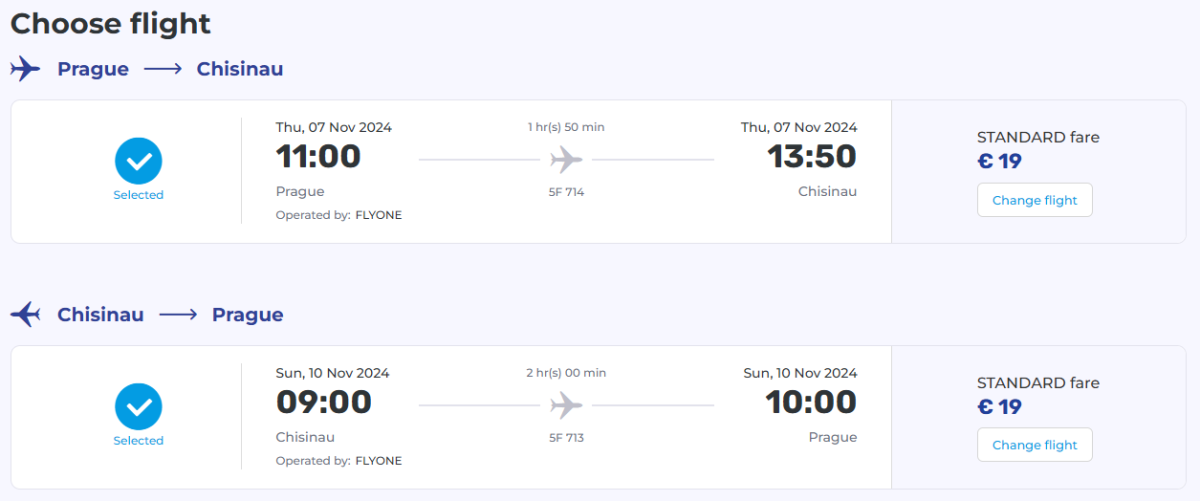Click Change flight for the 11:00 departure
The image size is (1200, 501).
[1034, 200]
